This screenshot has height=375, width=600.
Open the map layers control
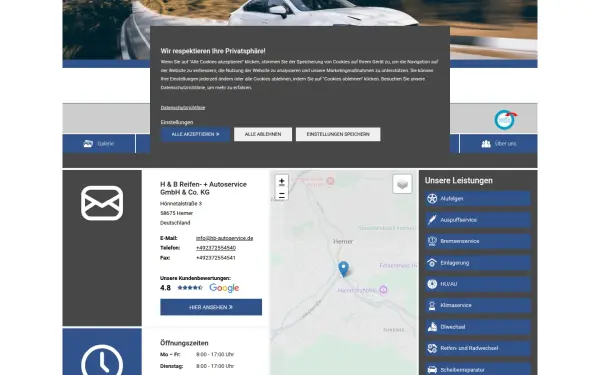(402, 184)
